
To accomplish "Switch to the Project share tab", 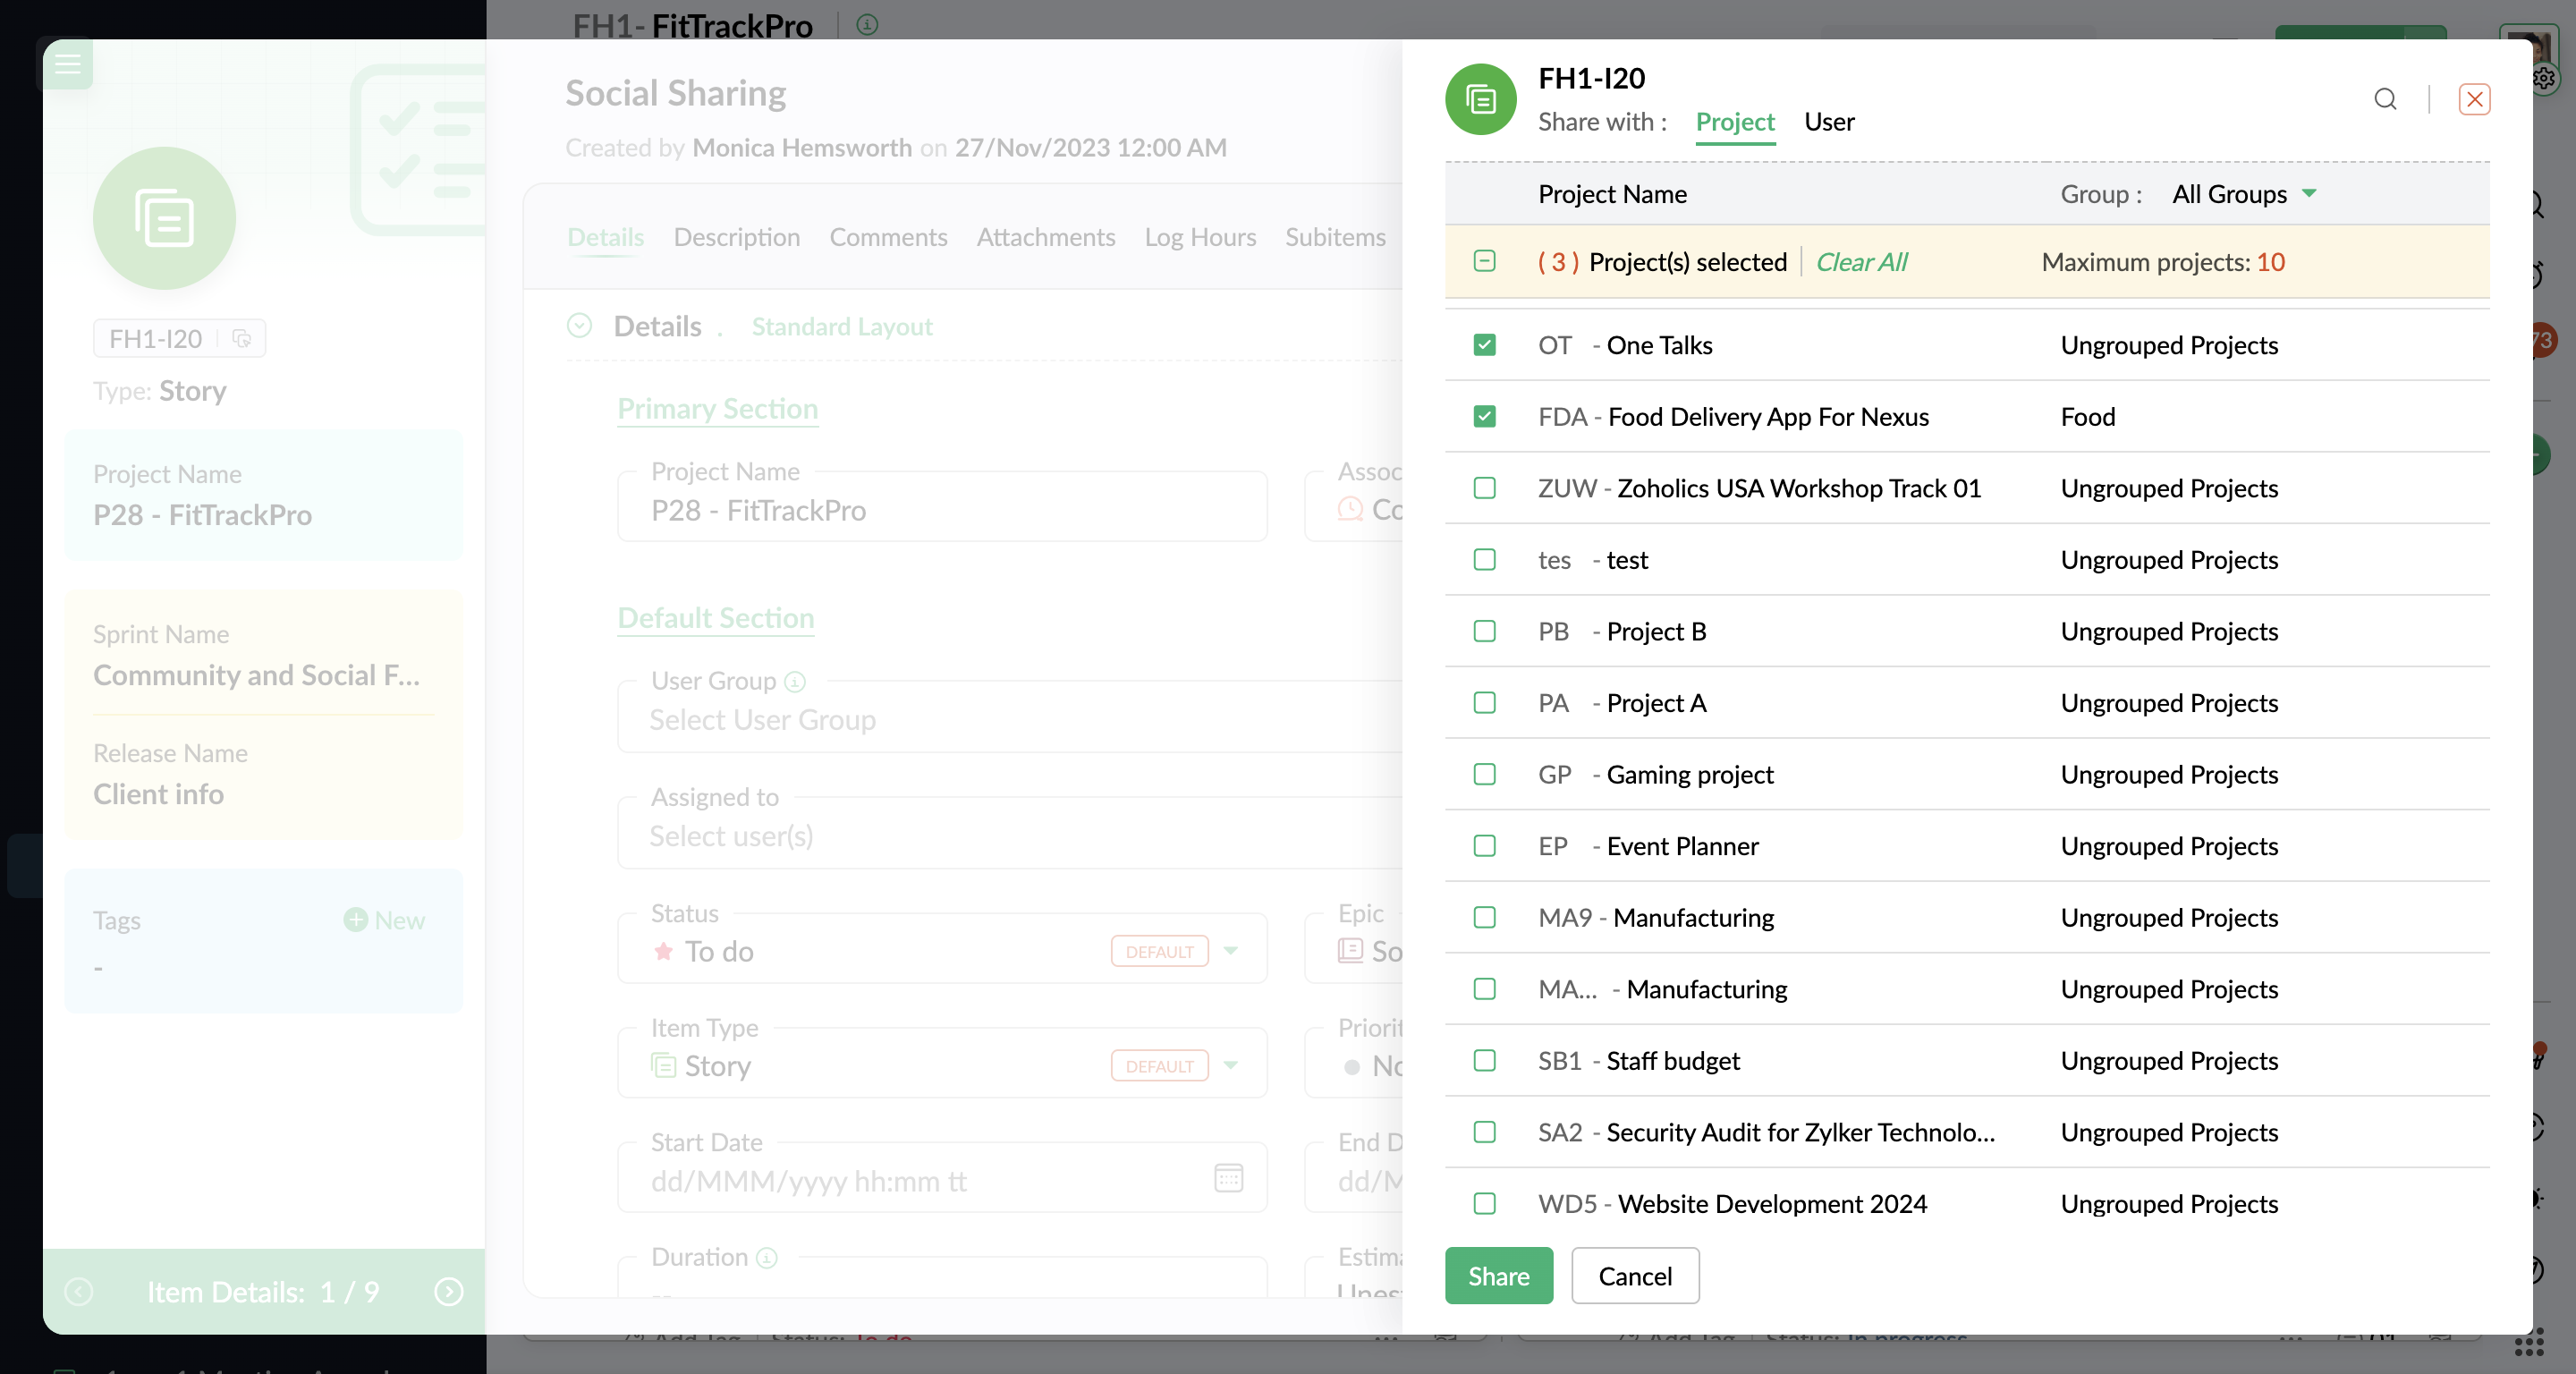I will pyautogui.click(x=1735, y=122).
